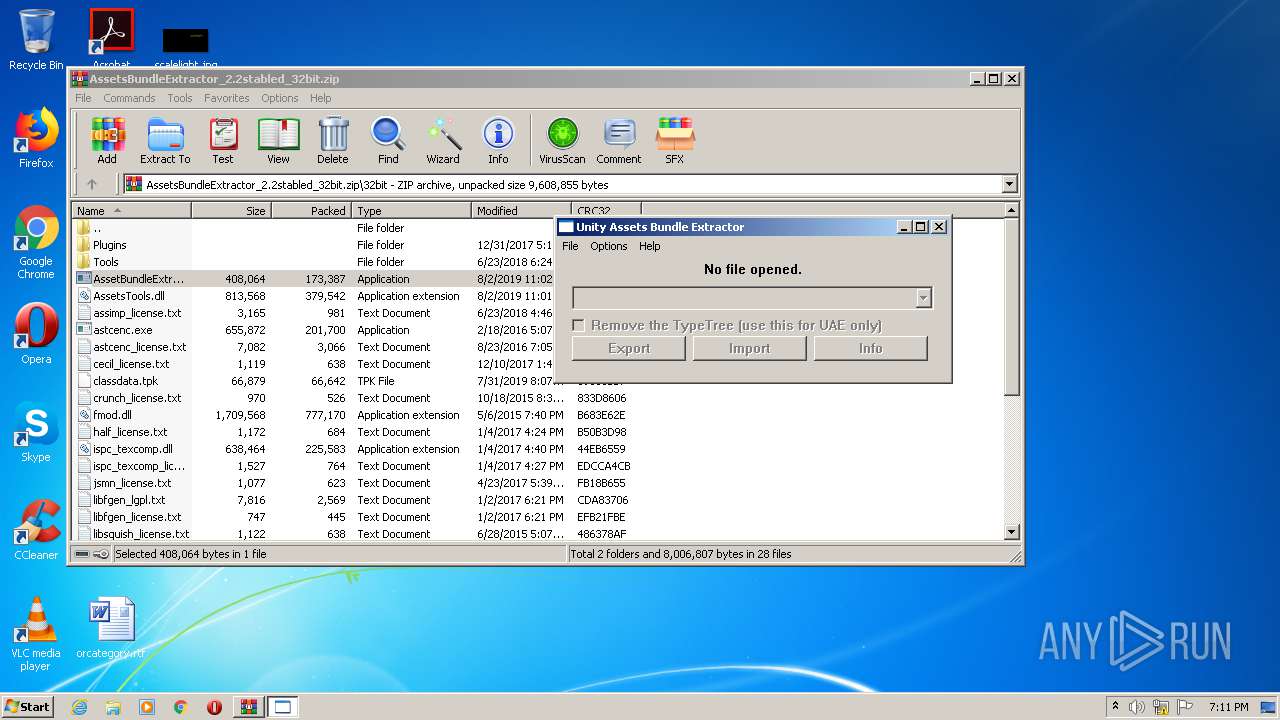Click the Find magnifier toolbar icon
This screenshot has width=1280, height=720.
pyautogui.click(x=388, y=141)
